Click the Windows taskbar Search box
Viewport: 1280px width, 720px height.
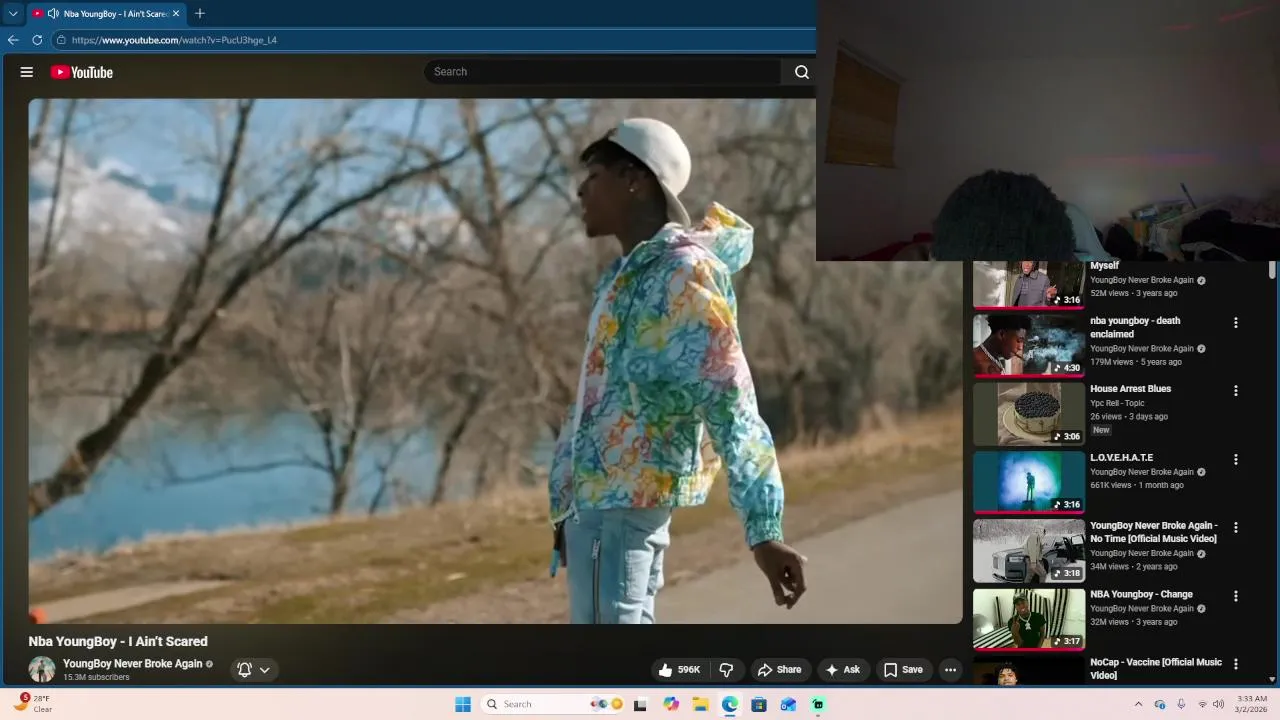coord(554,704)
